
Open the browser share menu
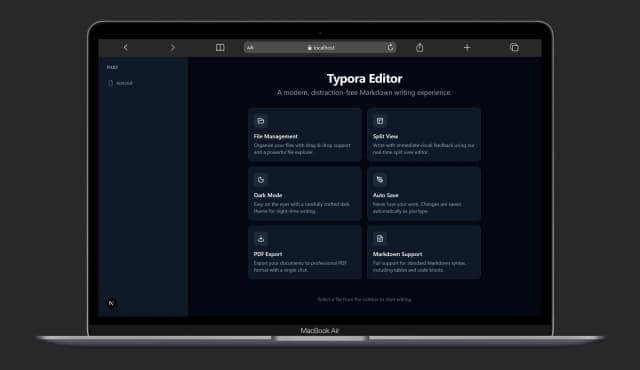[420, 48]
